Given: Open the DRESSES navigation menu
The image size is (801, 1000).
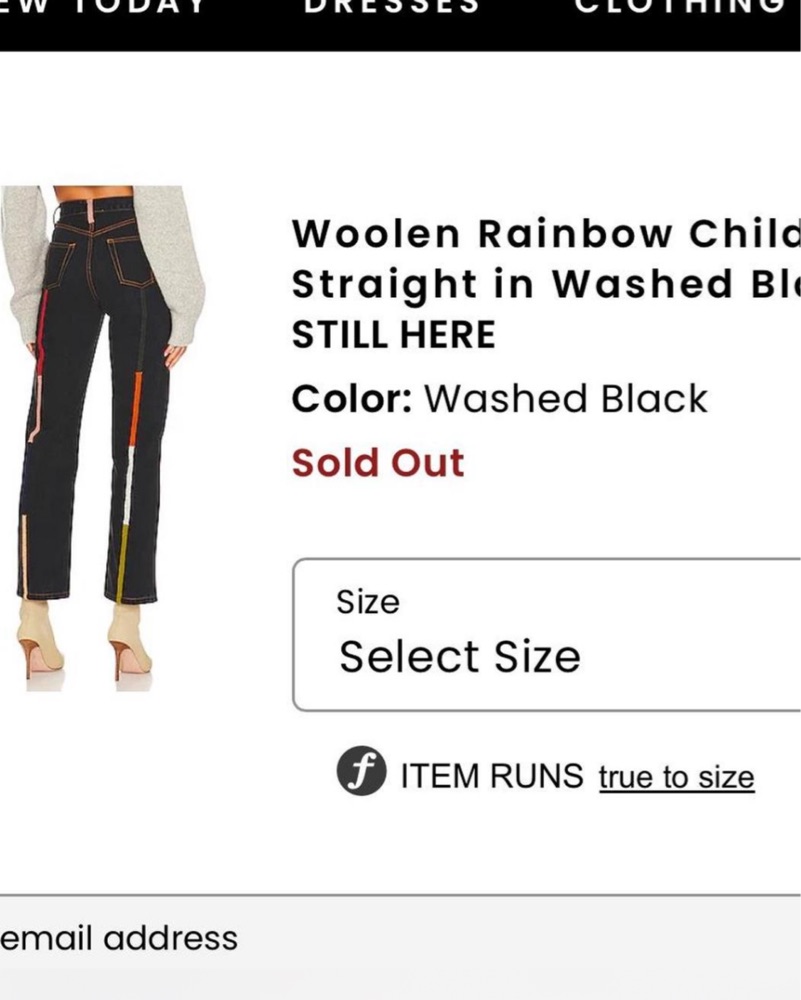Looking at the screenshot, I should point(391,6).
